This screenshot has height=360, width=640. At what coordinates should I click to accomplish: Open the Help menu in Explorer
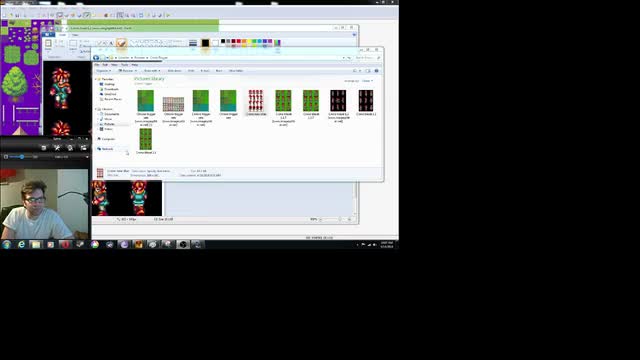(x=135, y=65)
